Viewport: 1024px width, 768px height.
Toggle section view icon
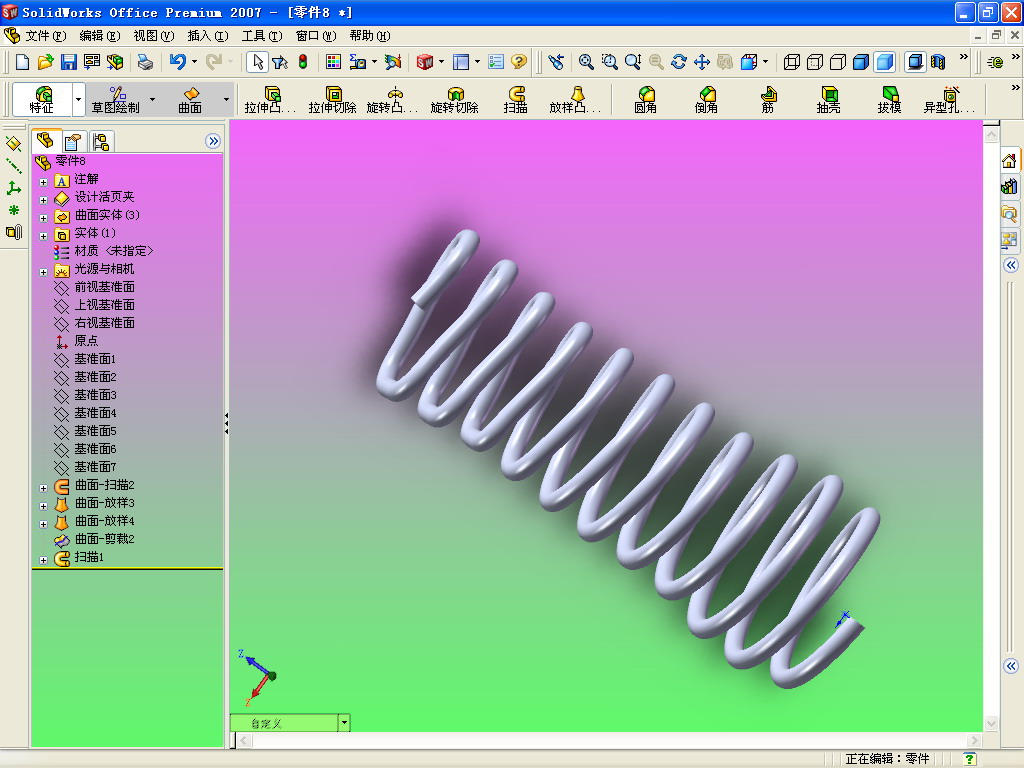[938, 62]
